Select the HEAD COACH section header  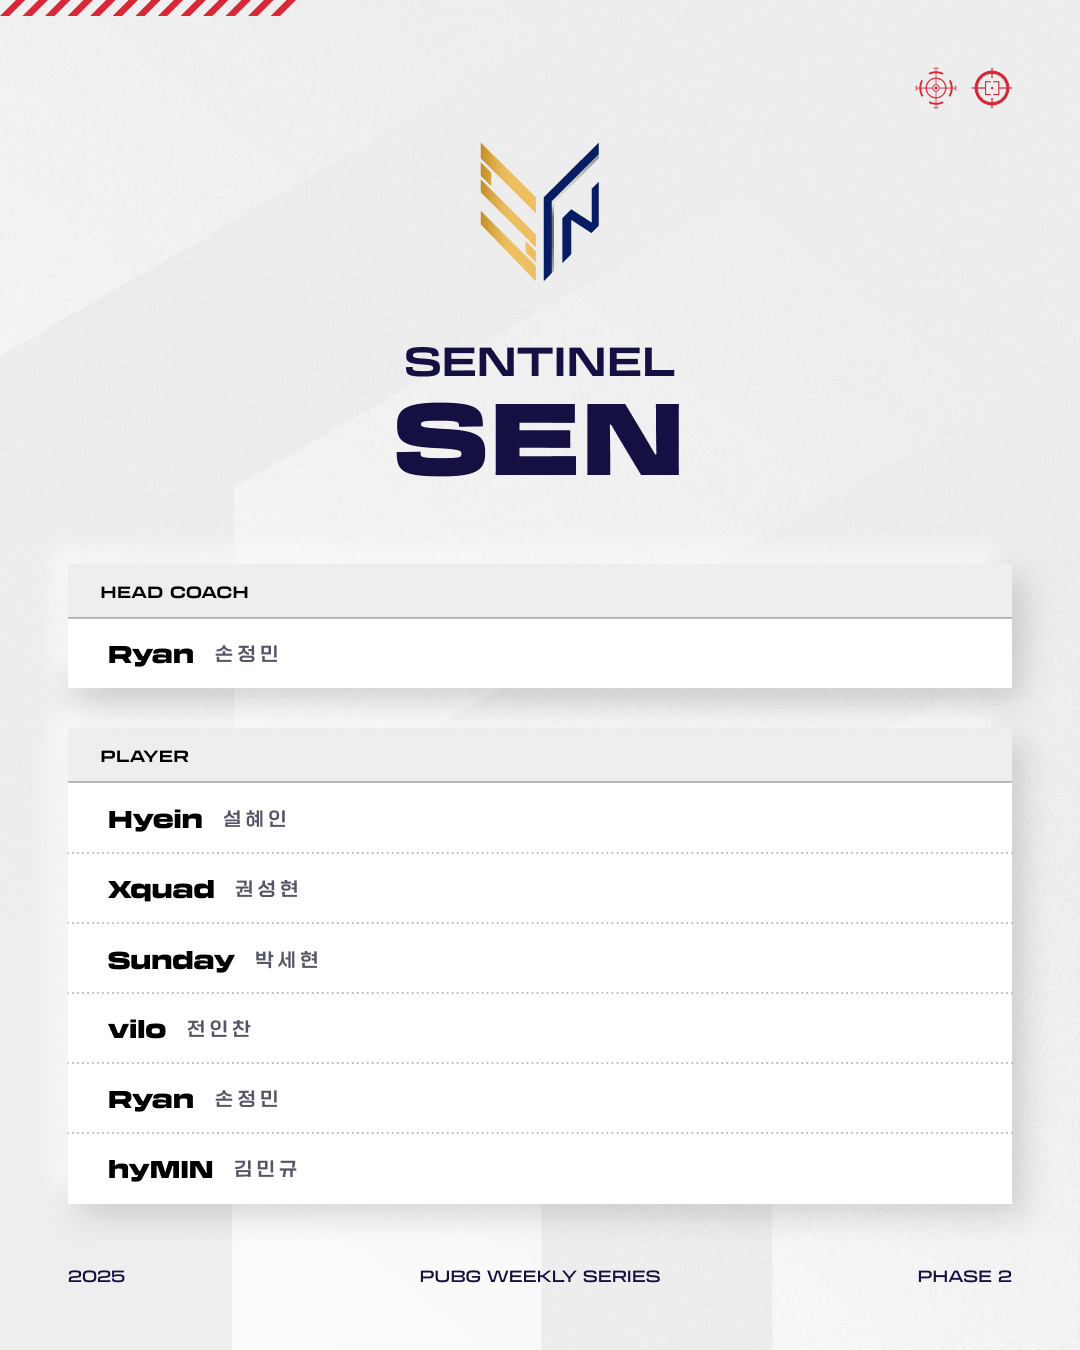pos(174,592)
